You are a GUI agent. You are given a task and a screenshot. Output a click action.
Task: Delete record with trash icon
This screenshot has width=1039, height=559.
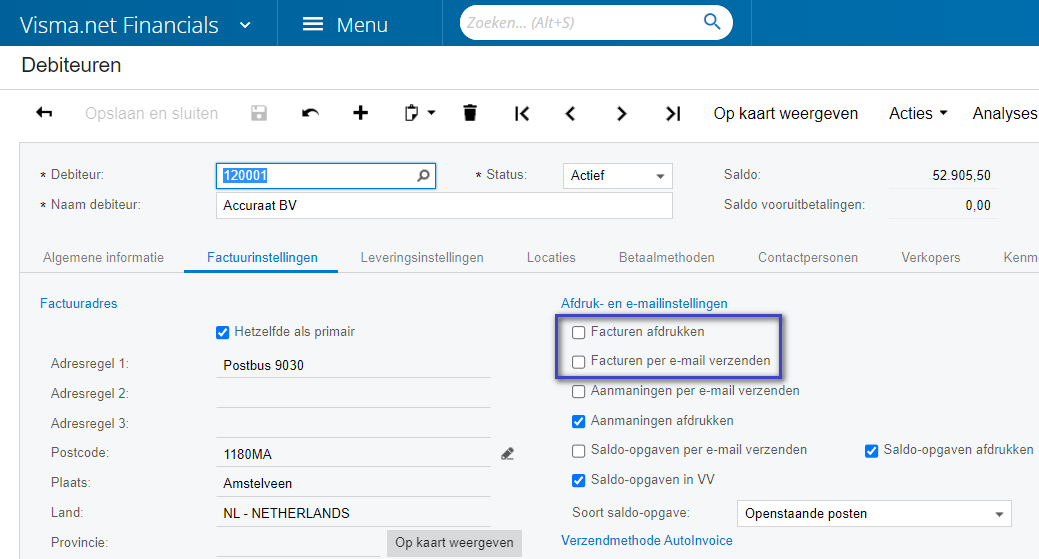[470, 113]
